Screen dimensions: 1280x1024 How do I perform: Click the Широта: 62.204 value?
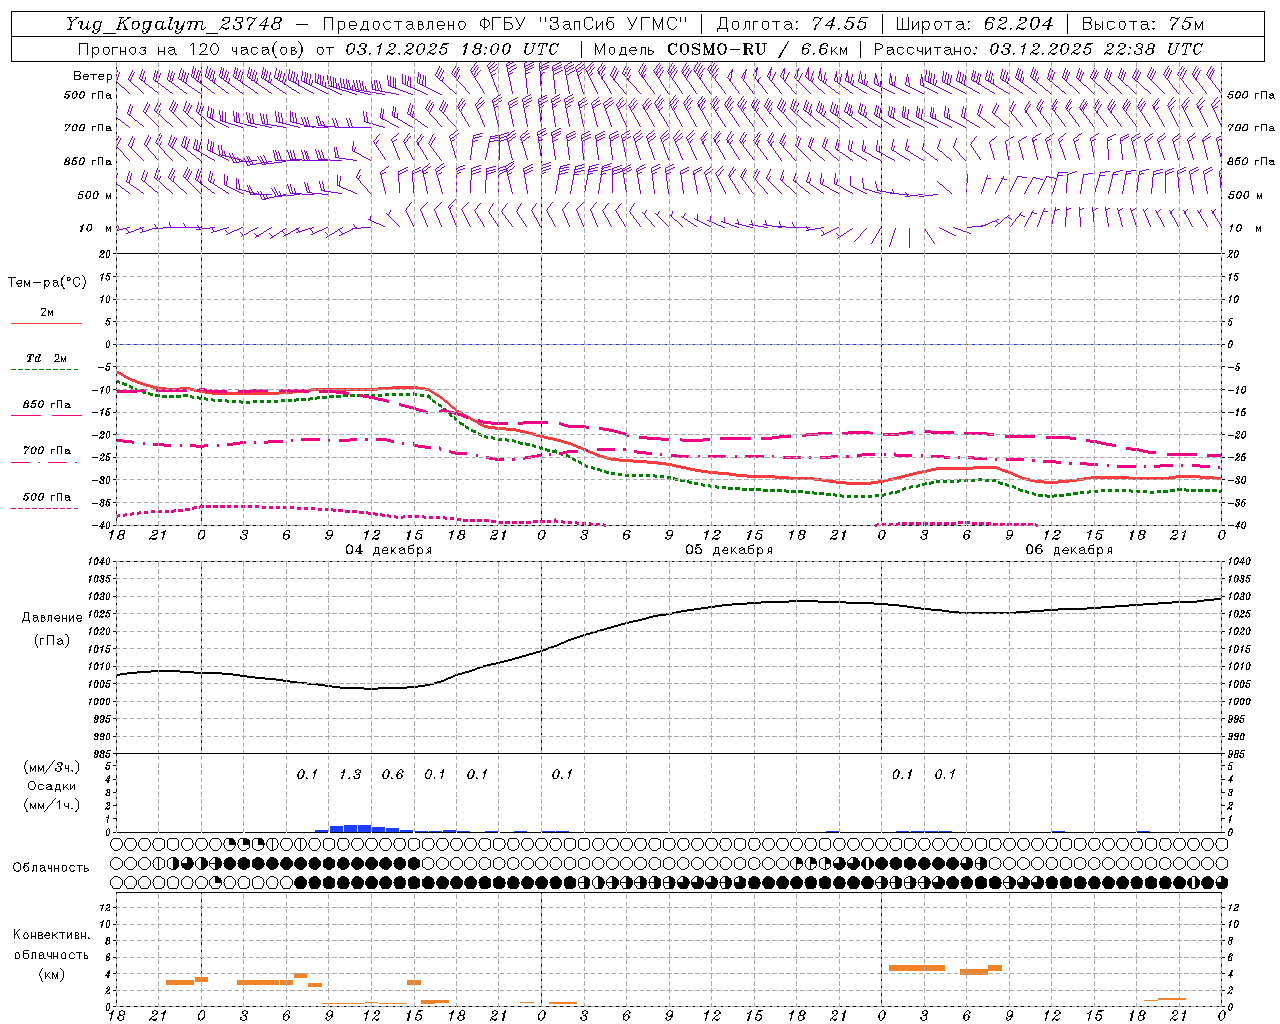(x=974, y=24)
